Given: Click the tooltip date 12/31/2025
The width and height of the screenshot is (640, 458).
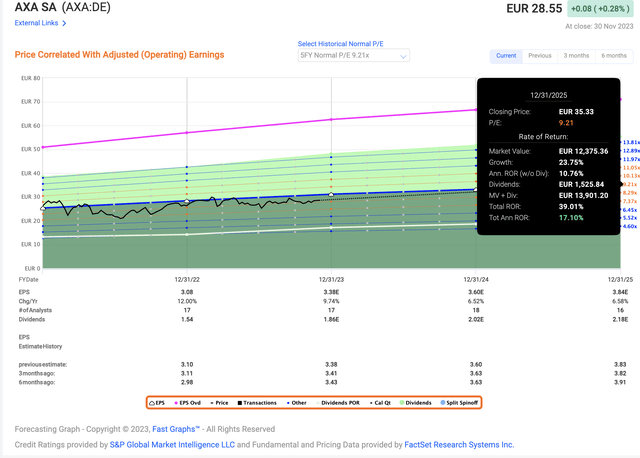Looking at the screenshot, I should pyautogui.click(x=549, y=95).
